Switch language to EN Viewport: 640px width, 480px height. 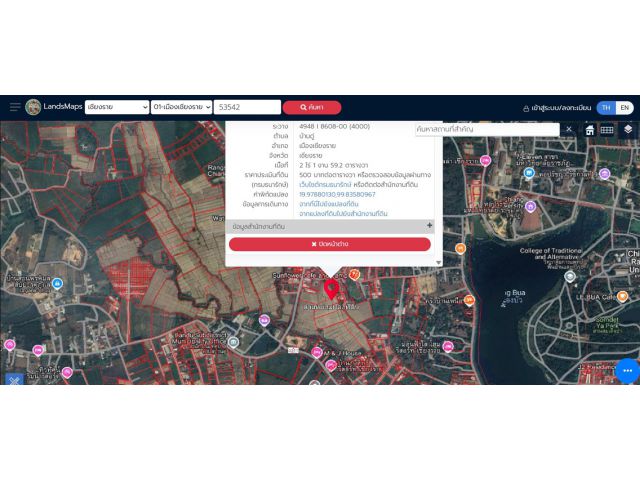(624, 107)
